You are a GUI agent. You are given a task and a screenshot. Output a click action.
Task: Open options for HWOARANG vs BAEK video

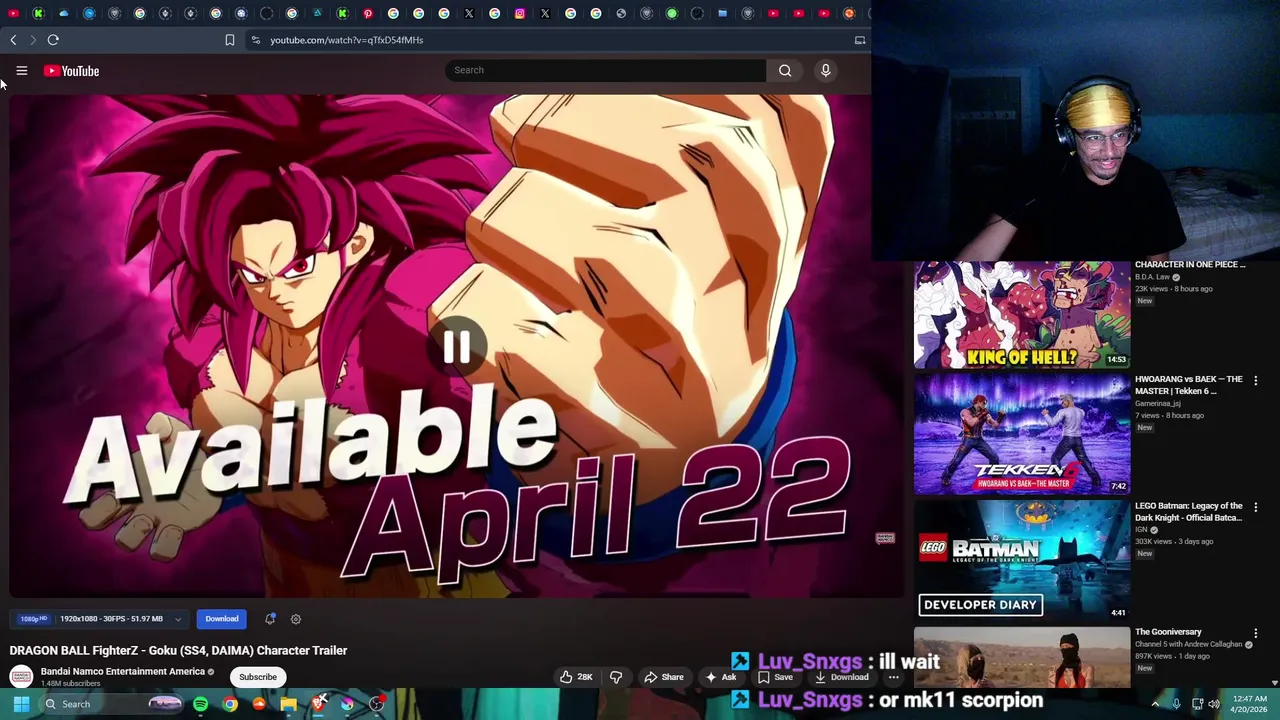click(1256, 381)
